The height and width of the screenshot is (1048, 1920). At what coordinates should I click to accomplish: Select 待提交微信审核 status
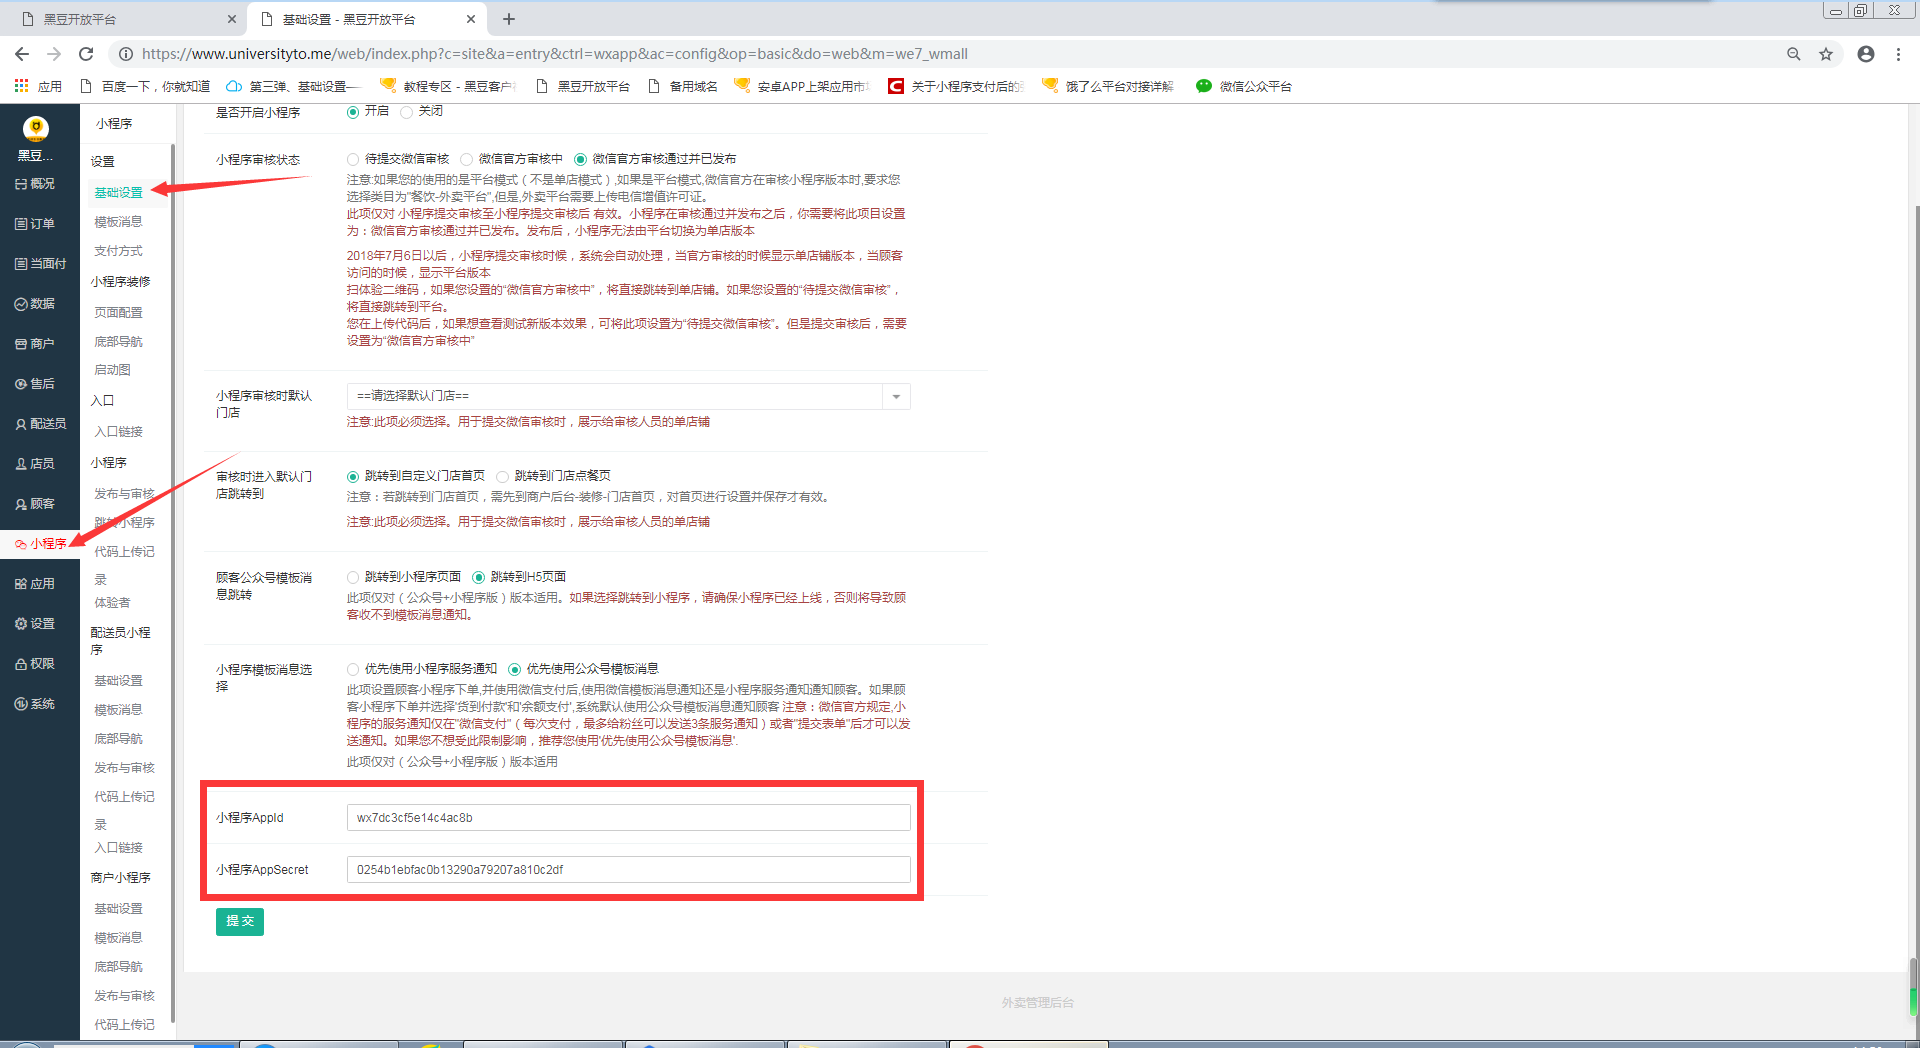pos(353,159)
